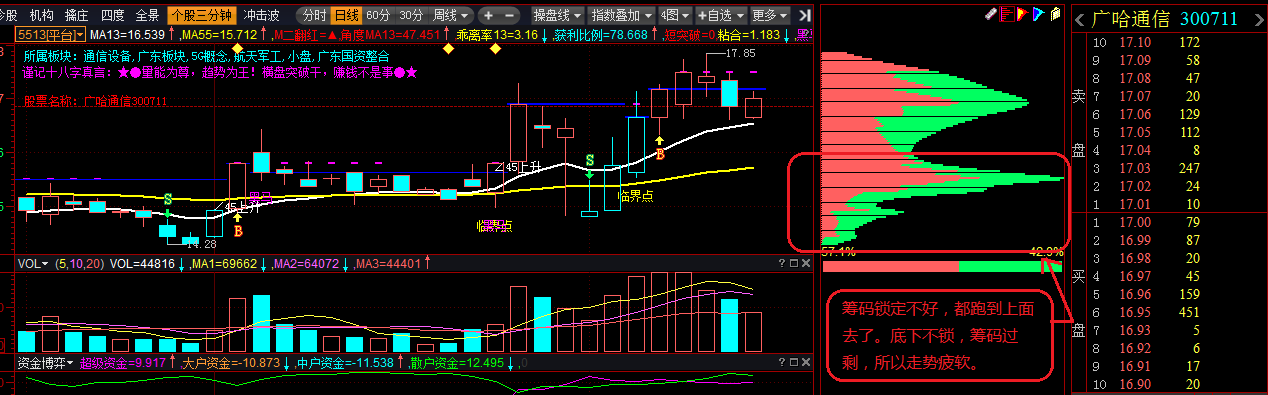Zoom in chart with plus button
This screenshot has height=395, width=1268.
click(487, 15)
